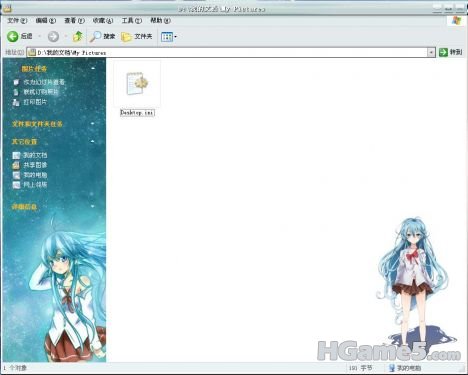Open the 工具(T) menu
The height and width of the screenshot is (375, 468).
tap(132, 21)
